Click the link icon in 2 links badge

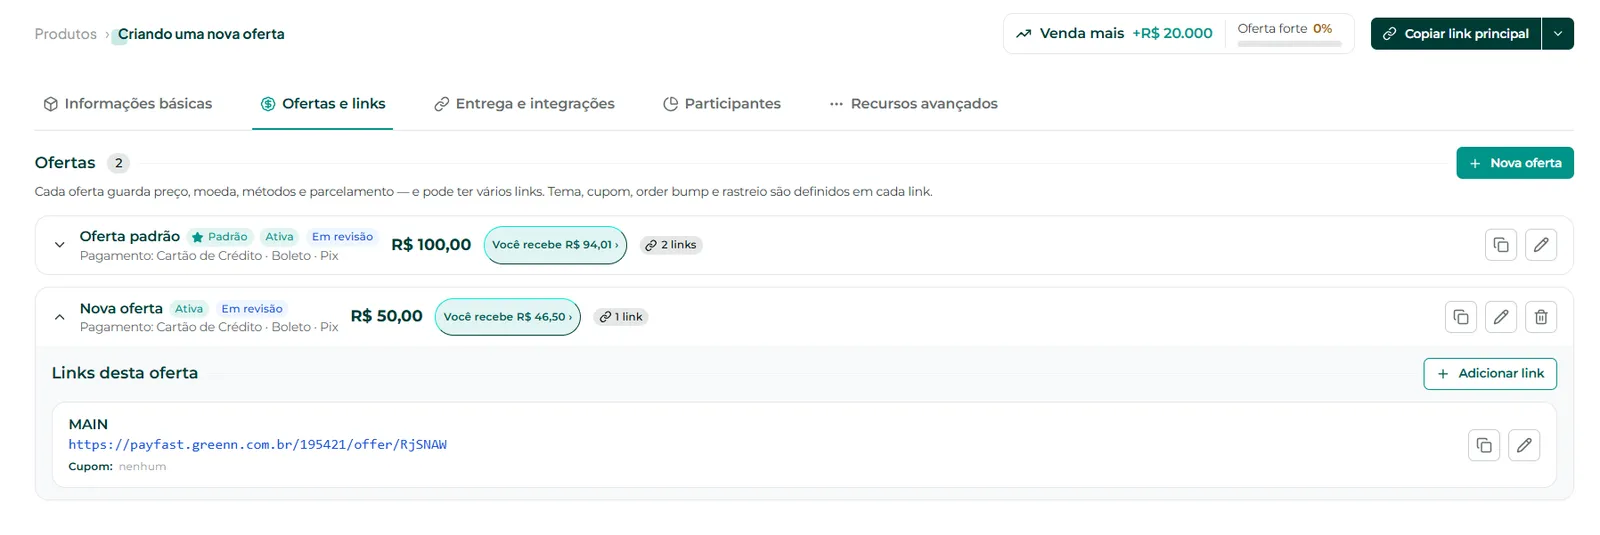click(651, 245)
